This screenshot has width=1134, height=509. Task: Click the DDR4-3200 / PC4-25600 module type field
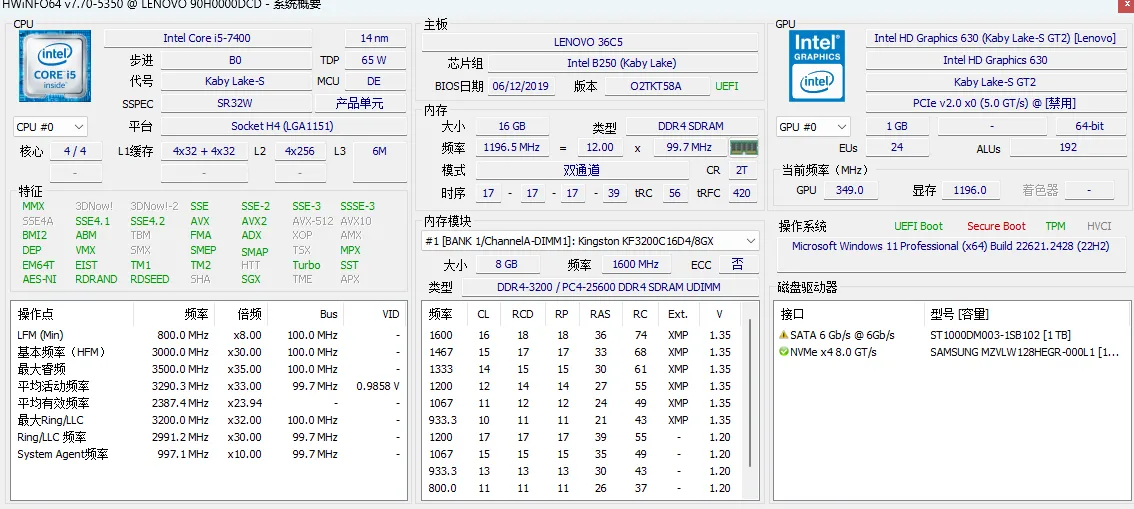point(609,287)
